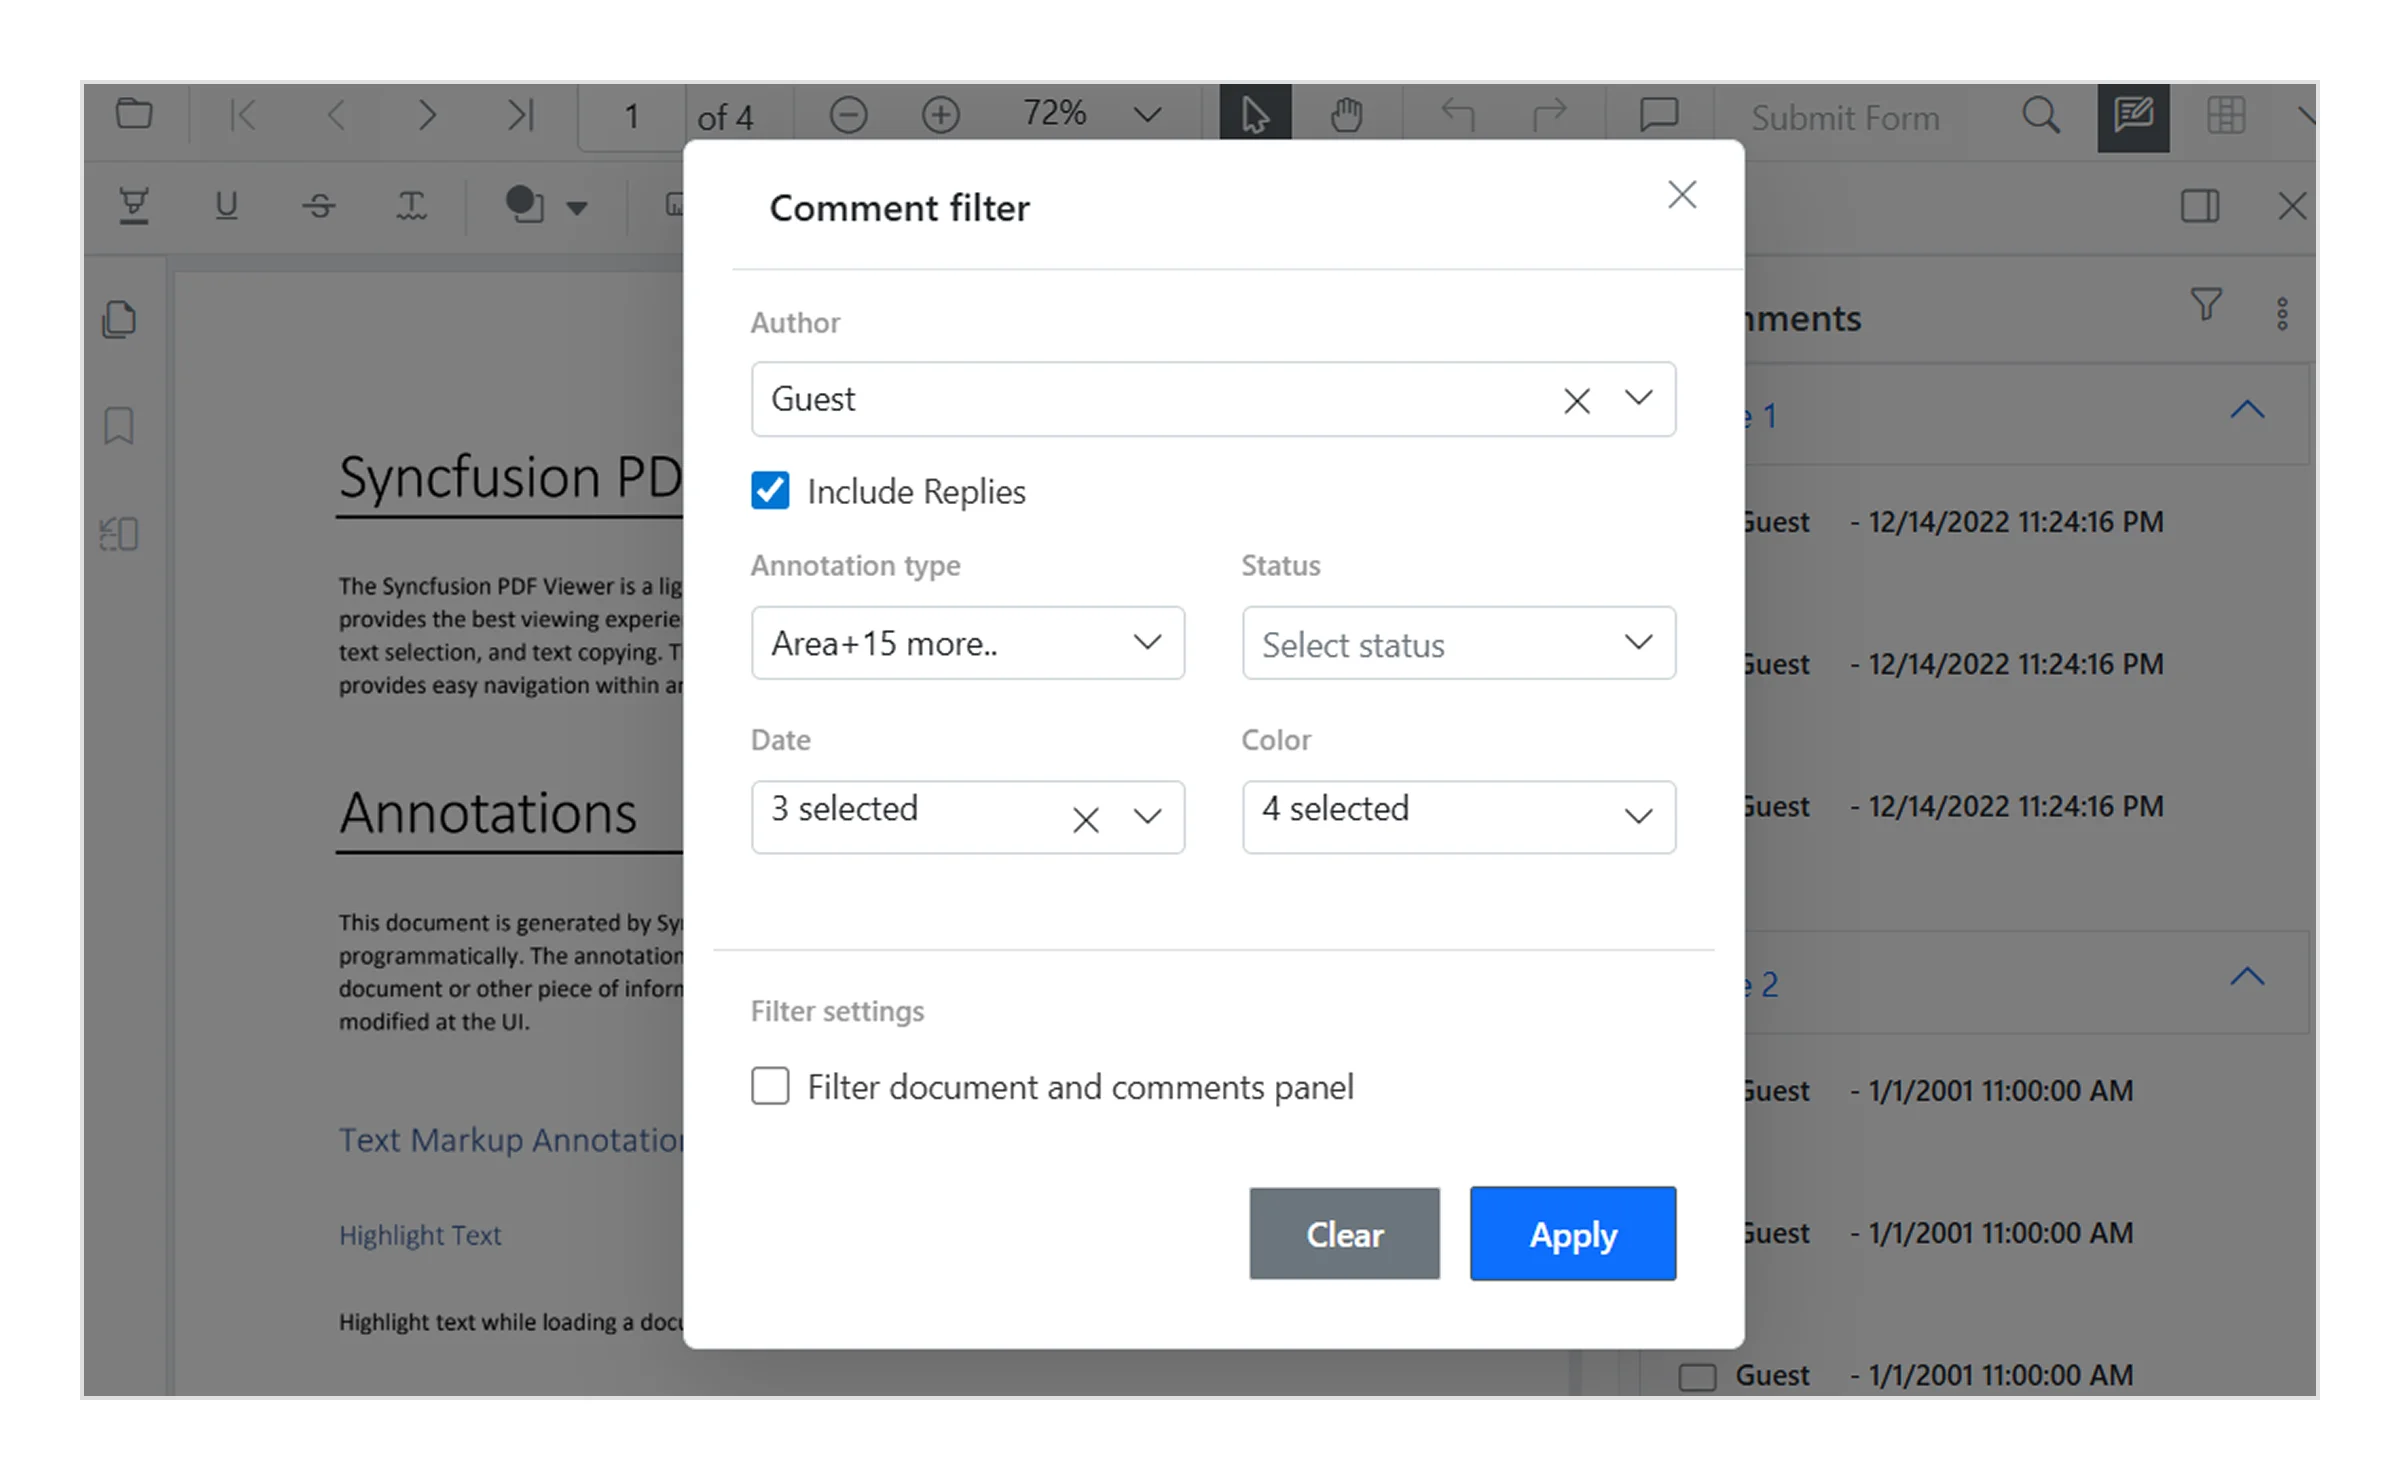Click the Text Markup Annotation heading
Screen dimensions: 2400x1480
click(x=511, y=1140)
